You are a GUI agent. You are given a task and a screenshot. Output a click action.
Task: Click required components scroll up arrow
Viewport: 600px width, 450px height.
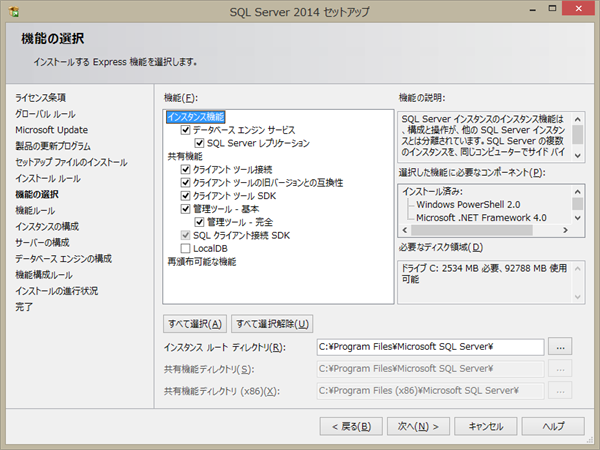click(578, 191)
